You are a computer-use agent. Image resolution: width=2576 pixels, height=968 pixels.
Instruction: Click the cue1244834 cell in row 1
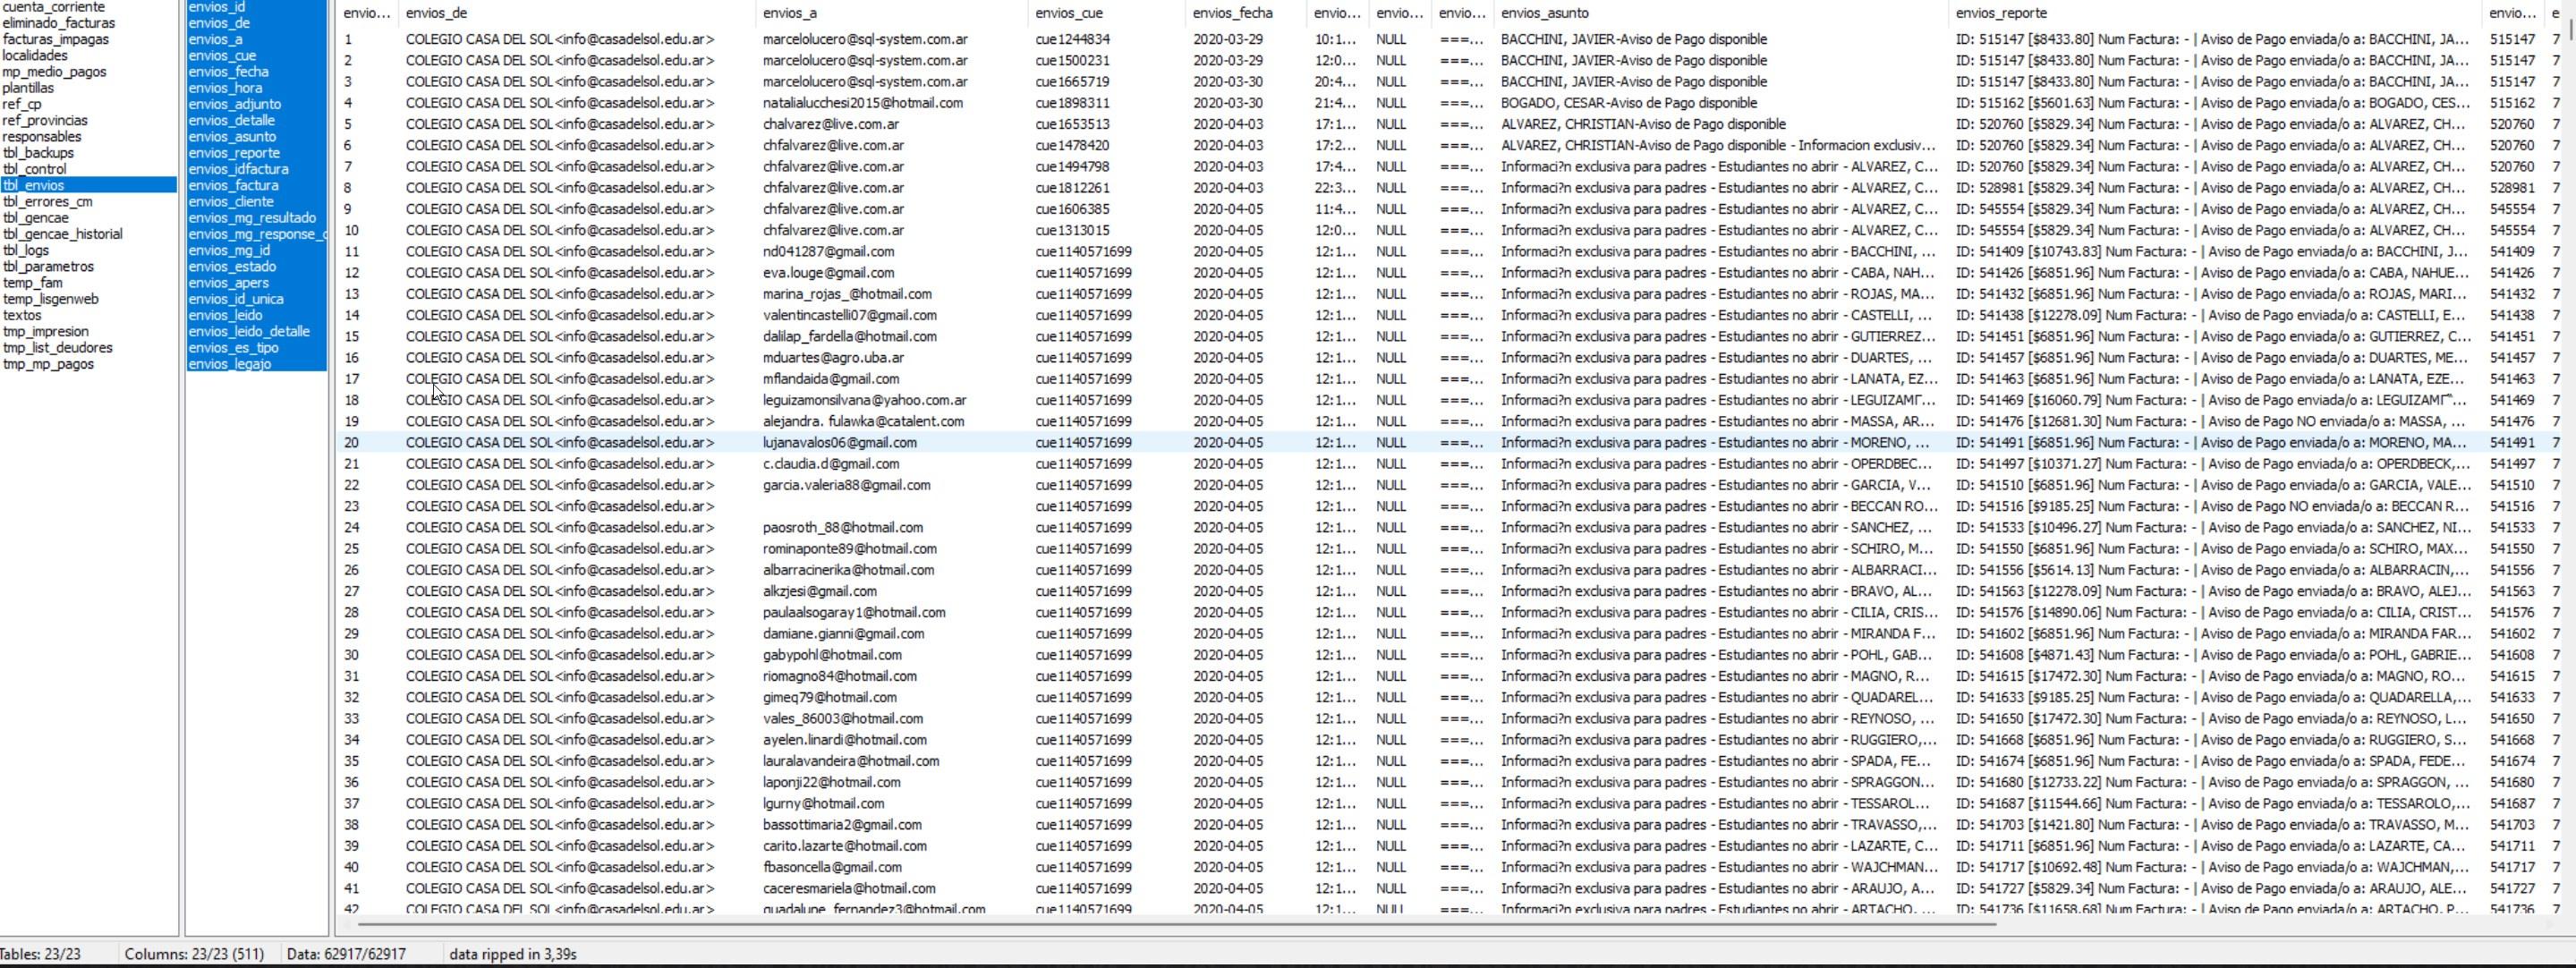coord(1072,39)
